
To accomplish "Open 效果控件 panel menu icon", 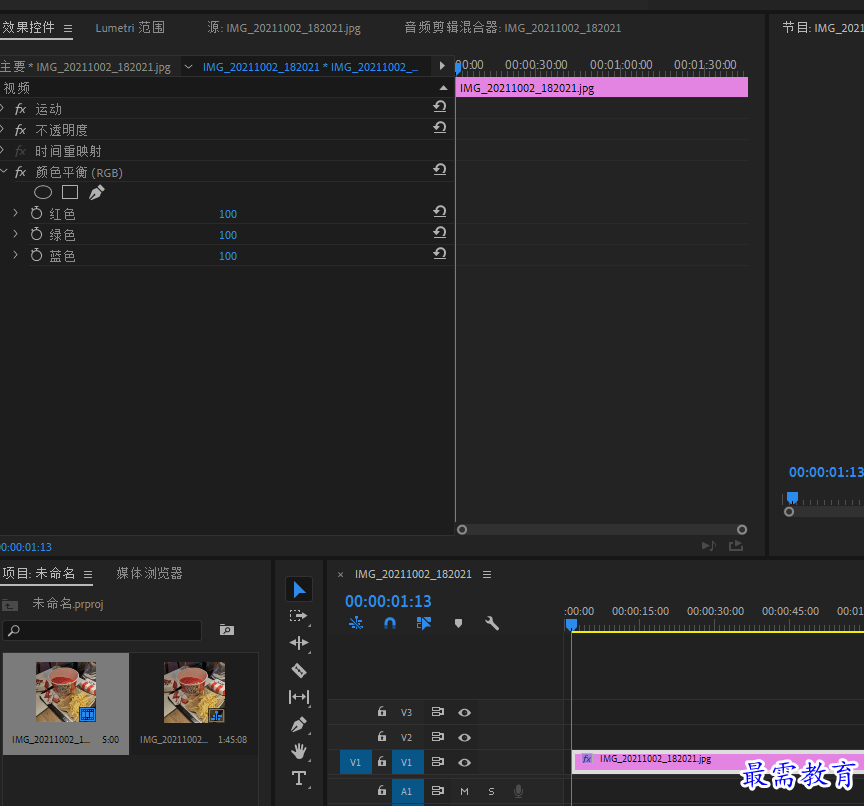I will click(68, 28).
